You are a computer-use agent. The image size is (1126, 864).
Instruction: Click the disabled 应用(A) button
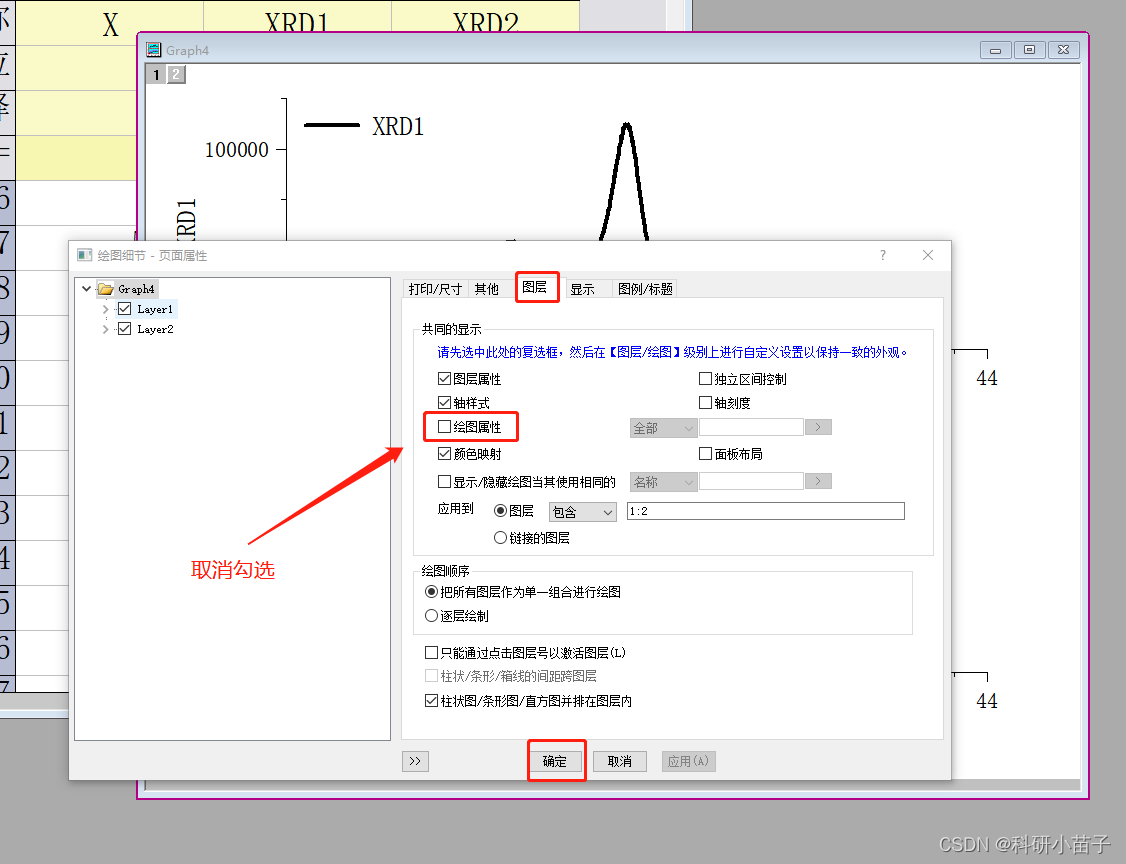(688, 761)
